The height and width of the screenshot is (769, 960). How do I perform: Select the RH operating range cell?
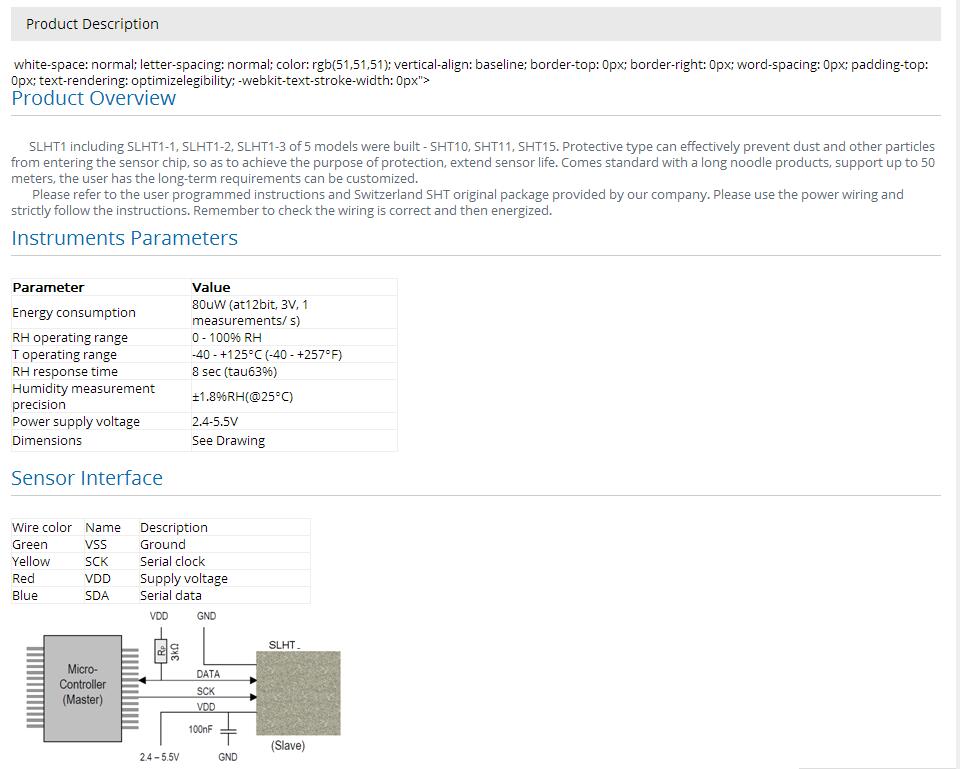101,337
